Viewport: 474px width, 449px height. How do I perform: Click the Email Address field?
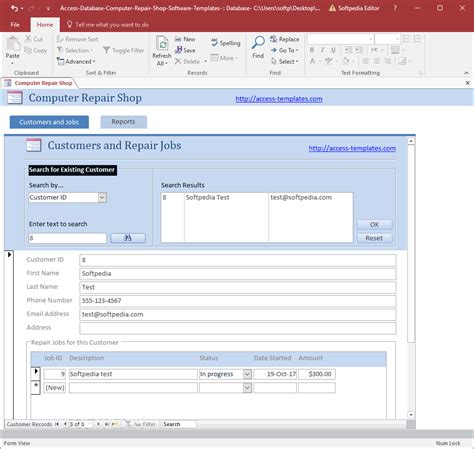238,314
